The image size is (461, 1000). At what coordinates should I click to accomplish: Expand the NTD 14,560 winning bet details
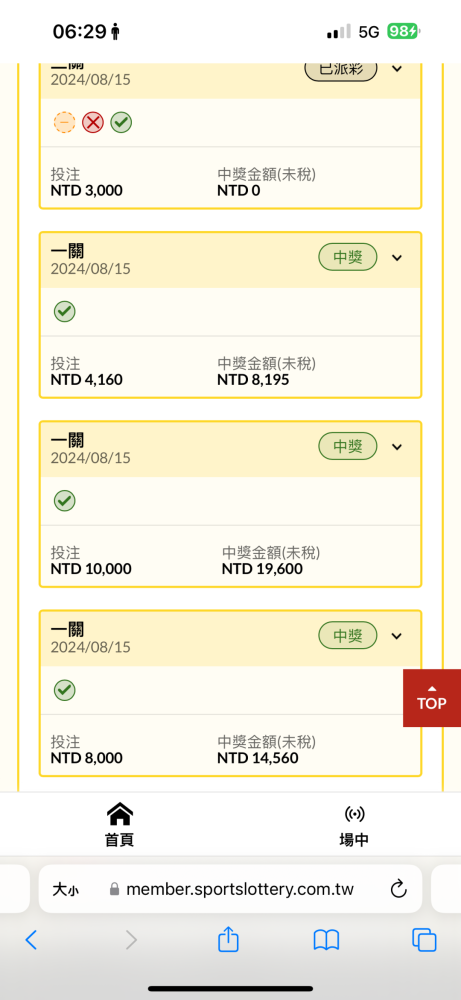pos(397,636)
